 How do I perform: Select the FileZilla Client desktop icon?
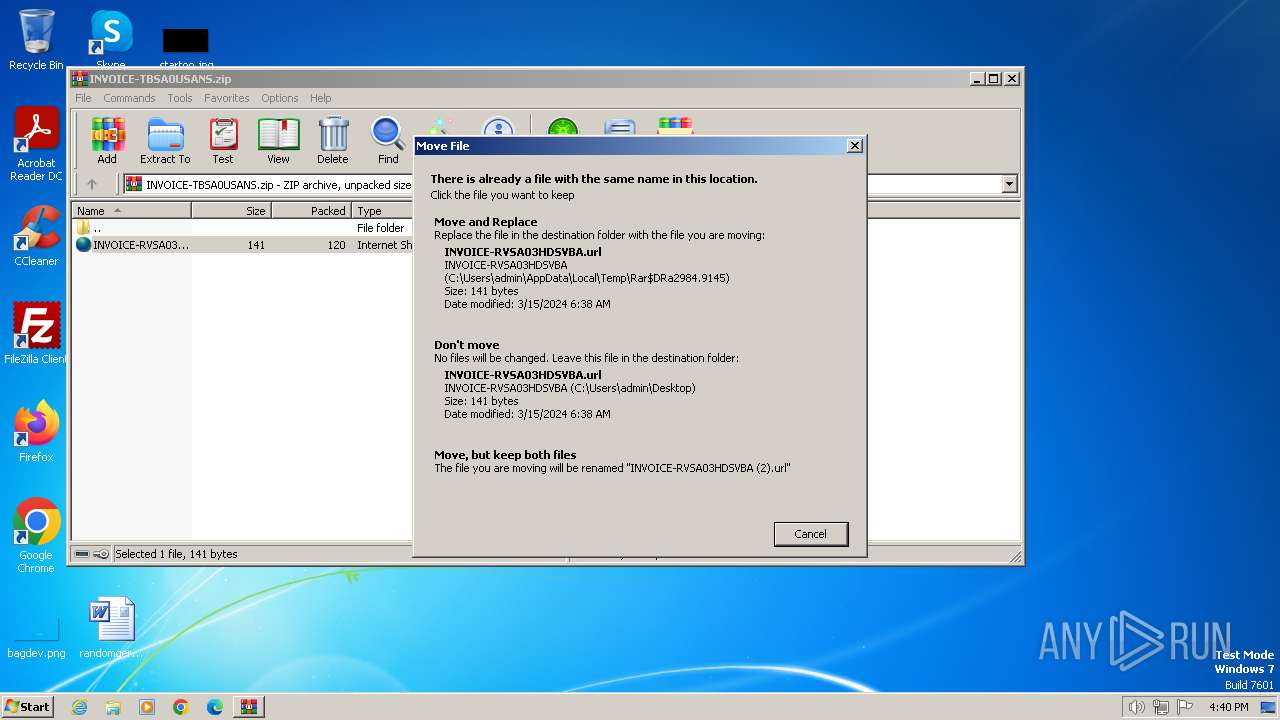tap(36, 333)
